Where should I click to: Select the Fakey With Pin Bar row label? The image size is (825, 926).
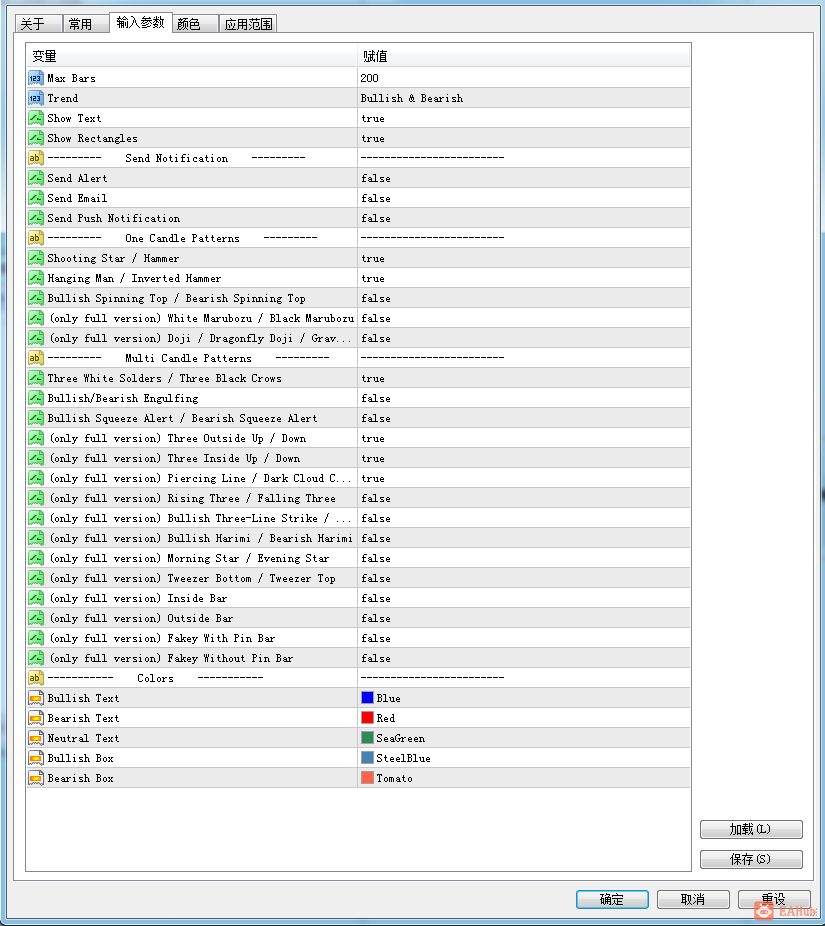pos(162,638)
